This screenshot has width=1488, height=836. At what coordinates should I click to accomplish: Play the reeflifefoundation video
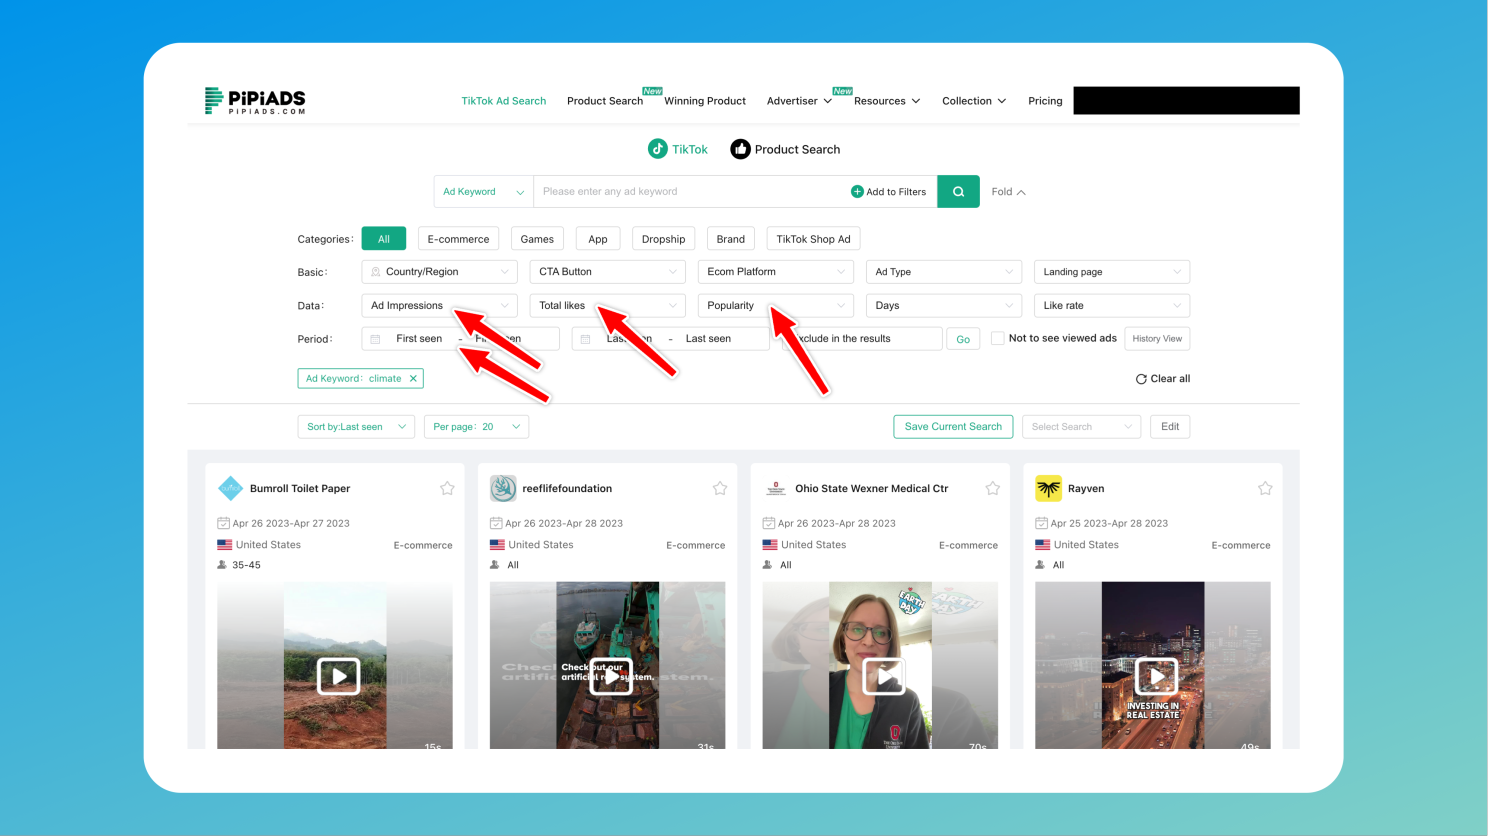click(x=611, y=677)
